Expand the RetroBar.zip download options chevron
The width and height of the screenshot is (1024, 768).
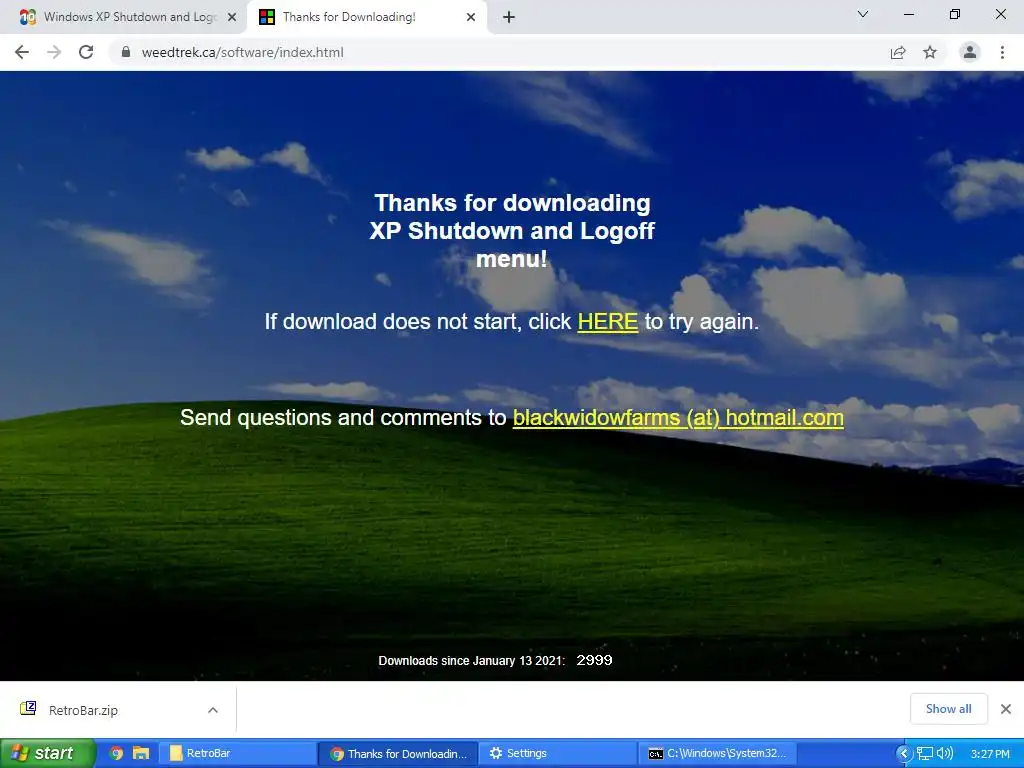pyautogui.click(x=213, y=710)
